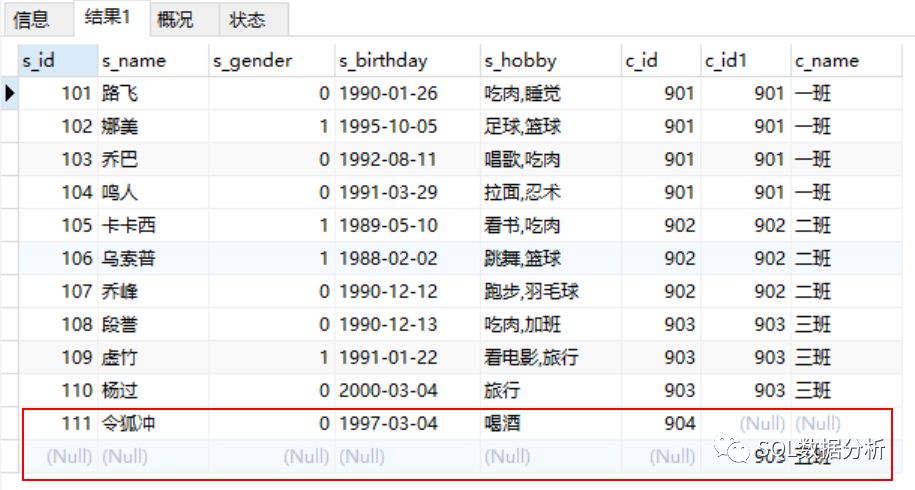Open the 状态 tab

(x=254, y=20)
